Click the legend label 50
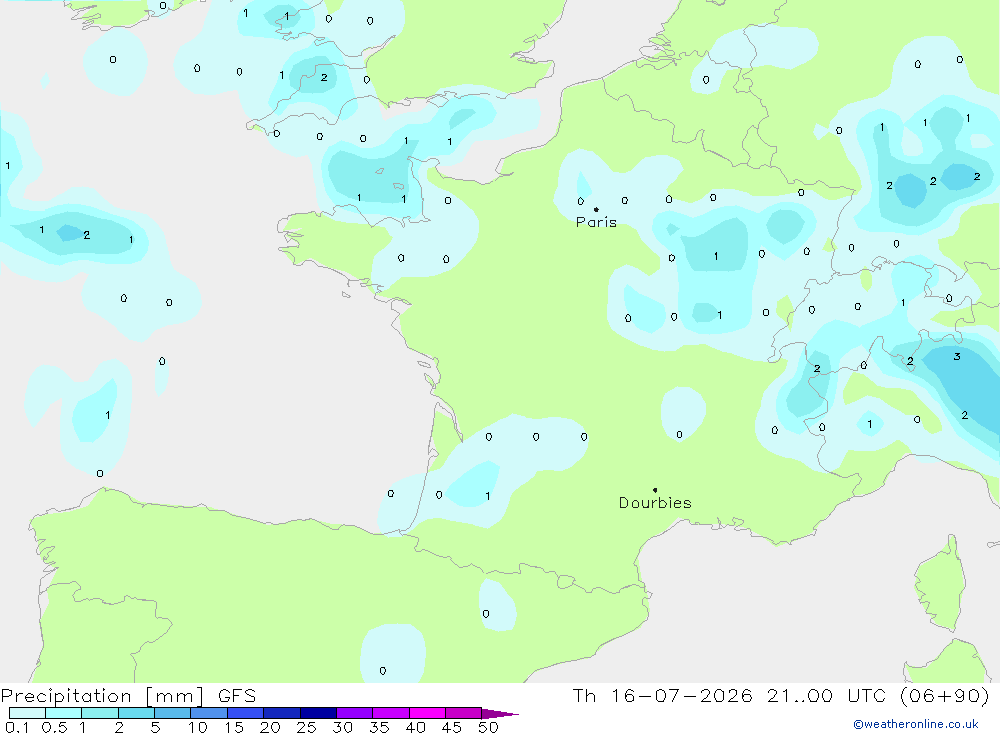The width and height of the screenshot is (1000, 733). click(x=488, y=727)
